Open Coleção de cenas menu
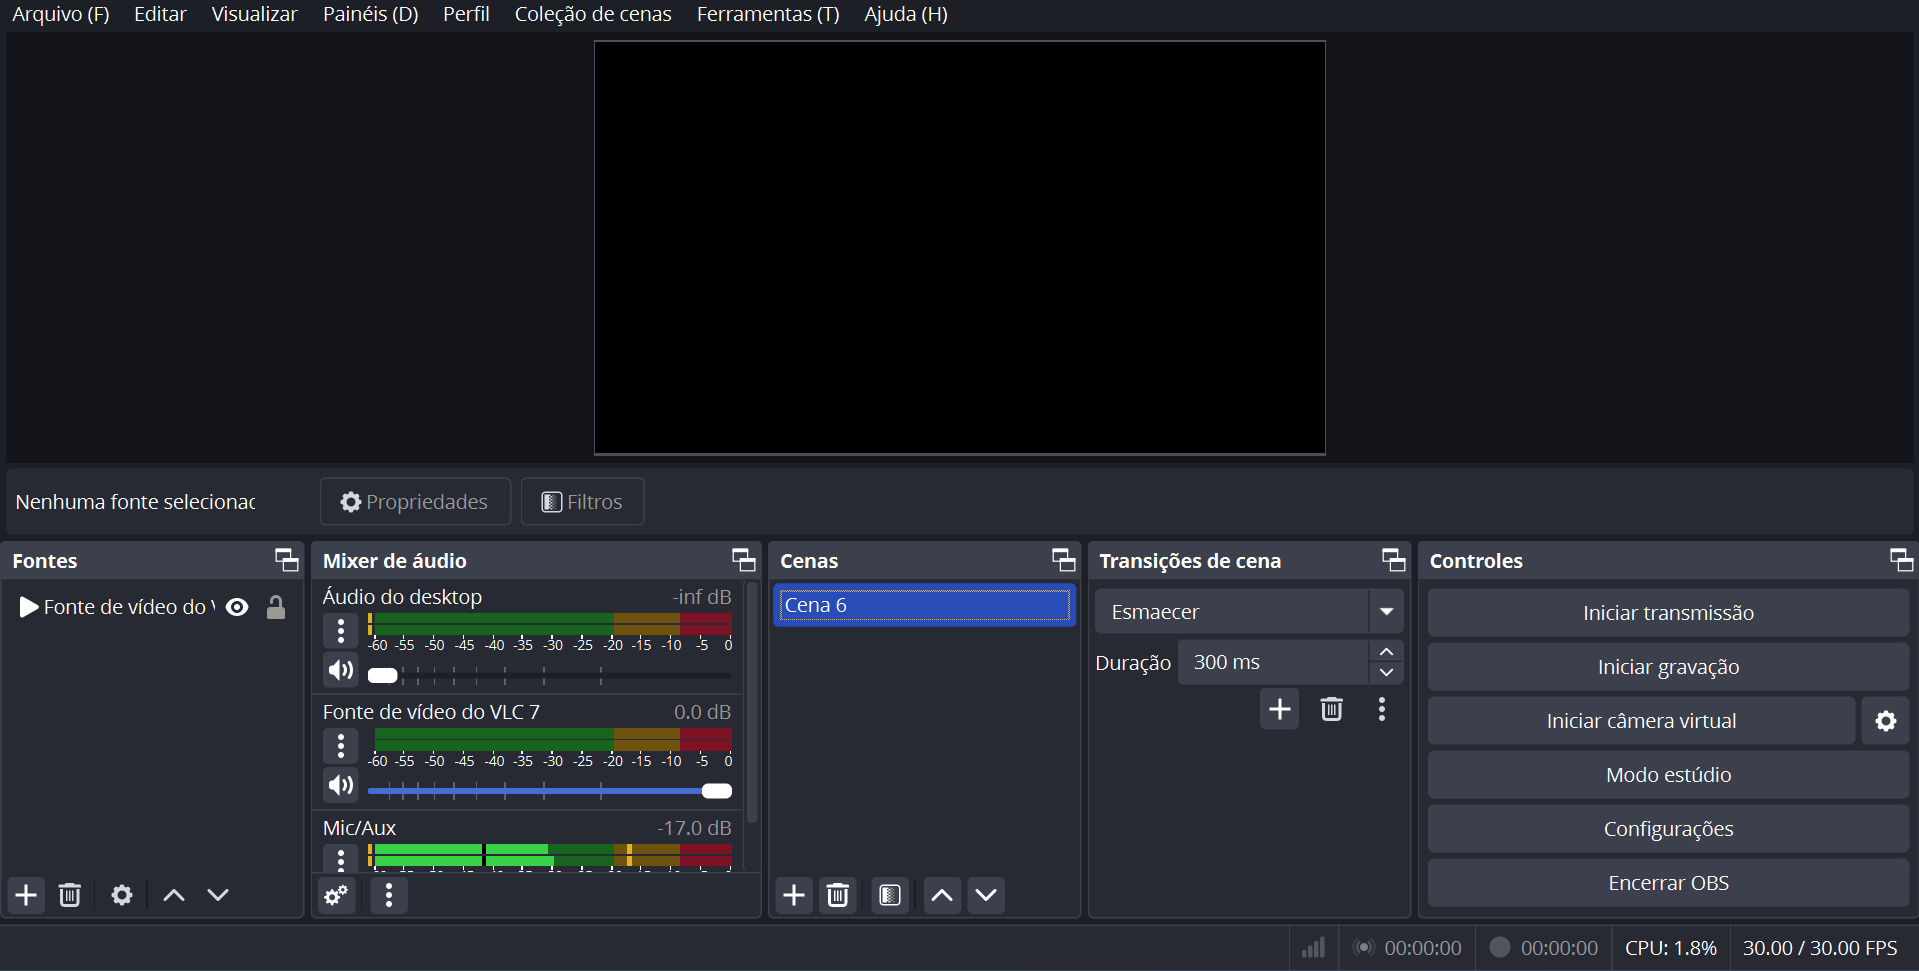This screenshot has height=971, width=1919. pyautogui.click(x=593, y=14)
